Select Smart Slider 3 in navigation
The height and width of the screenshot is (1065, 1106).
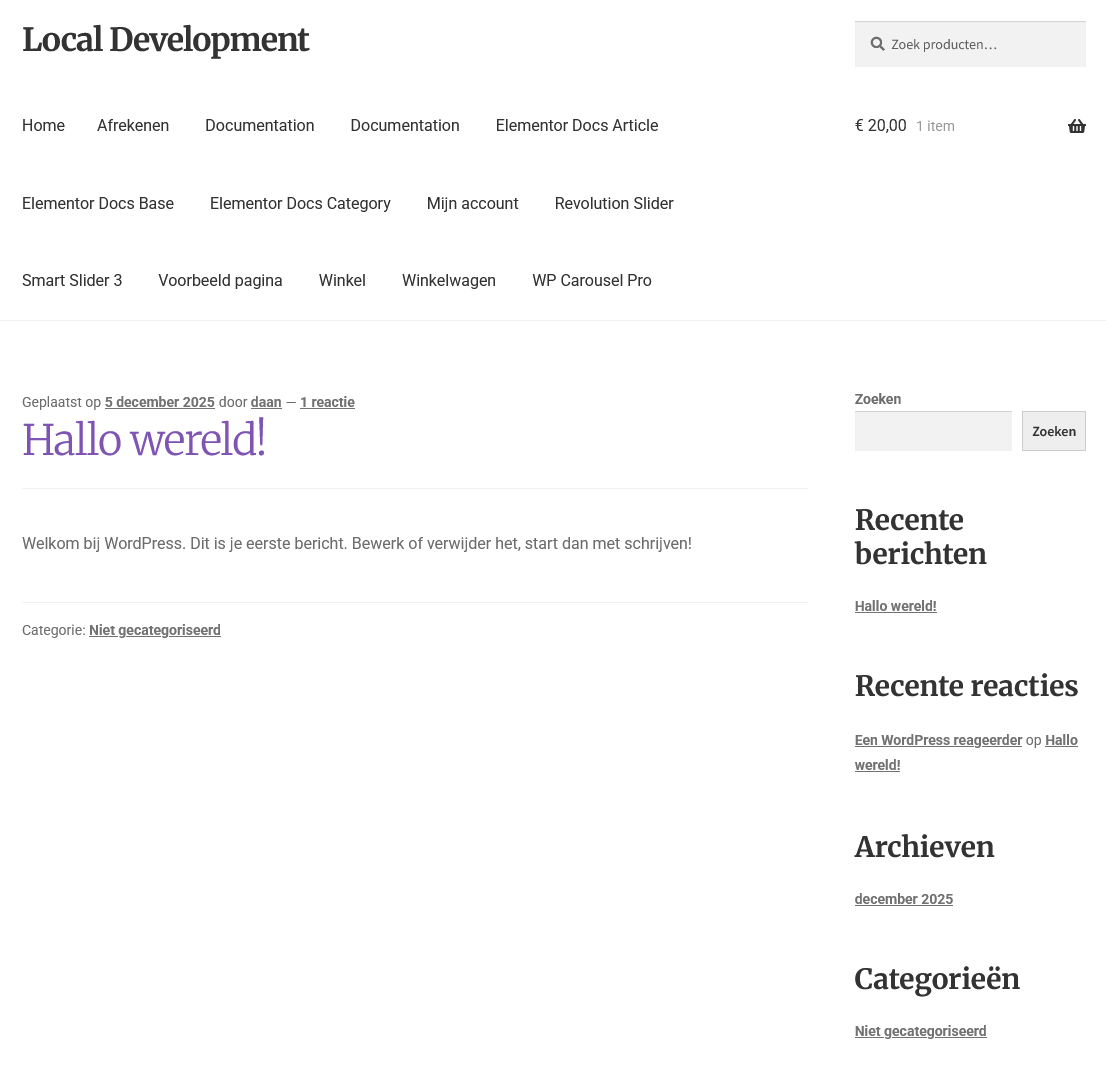pos(72,281)
